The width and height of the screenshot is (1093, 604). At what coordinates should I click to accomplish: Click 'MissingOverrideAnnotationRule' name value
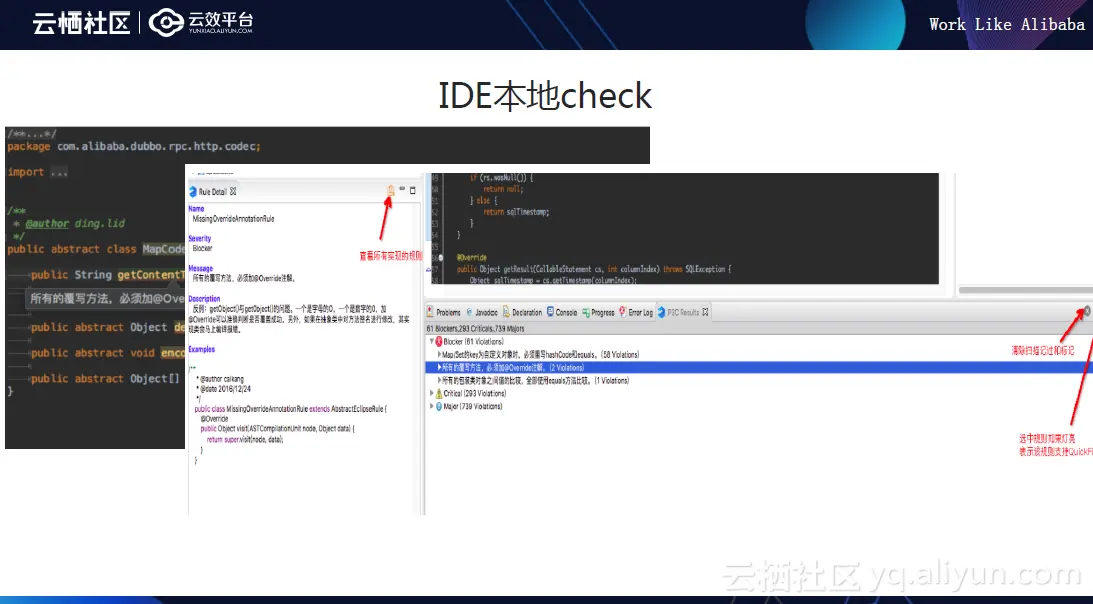[x=234, y=219]
